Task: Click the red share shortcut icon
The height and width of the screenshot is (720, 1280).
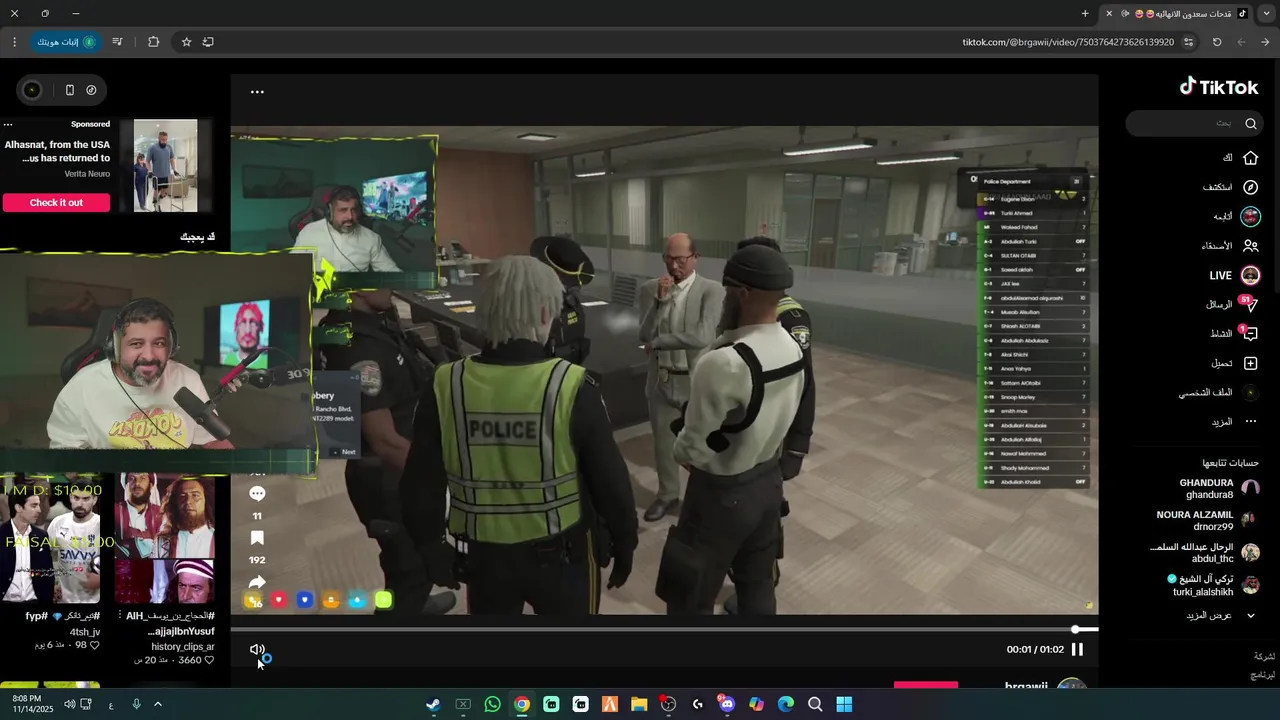Action: coord(279,600)
